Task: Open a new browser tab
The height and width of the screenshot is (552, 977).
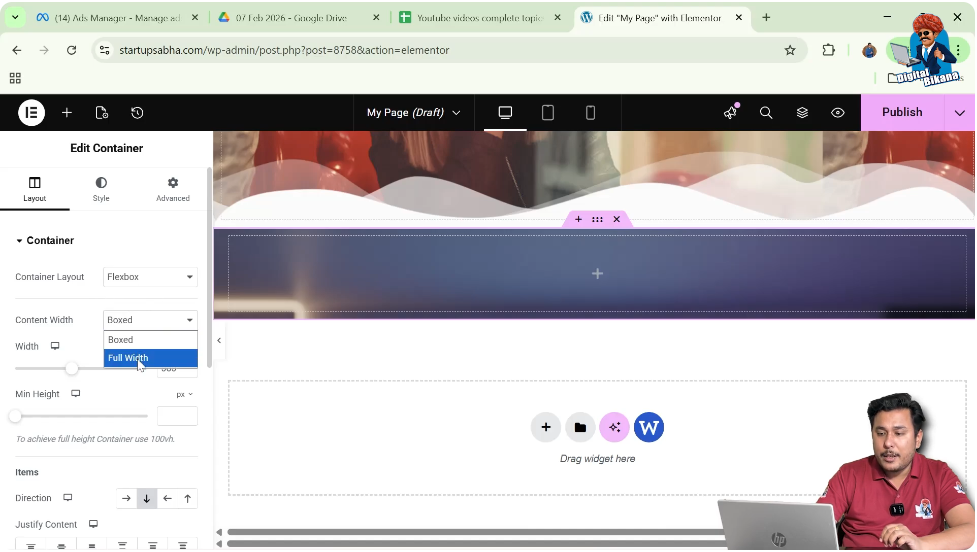Action: pyautogui.click(x=766, y=17)
